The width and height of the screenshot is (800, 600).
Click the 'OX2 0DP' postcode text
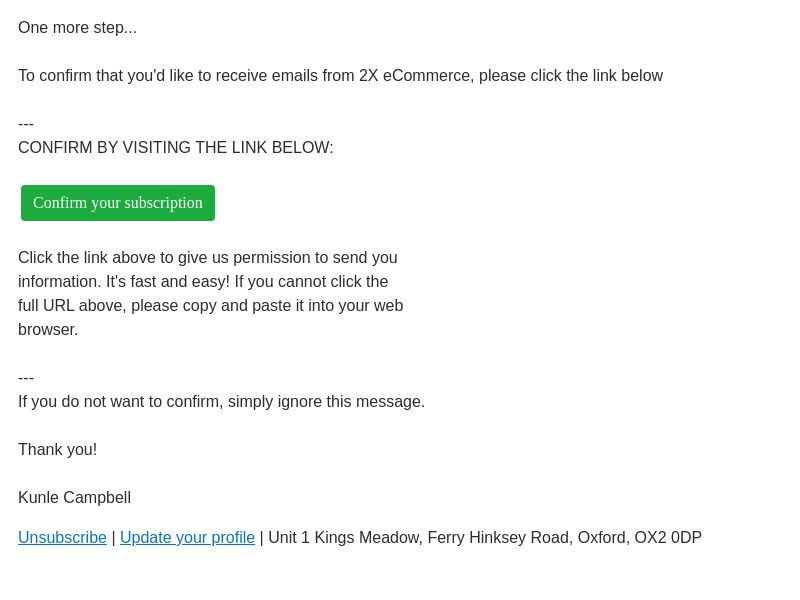coord(668,537)
